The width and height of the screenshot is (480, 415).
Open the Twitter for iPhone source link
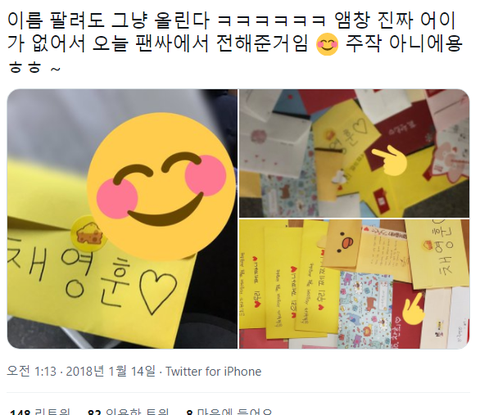(213, 371)
